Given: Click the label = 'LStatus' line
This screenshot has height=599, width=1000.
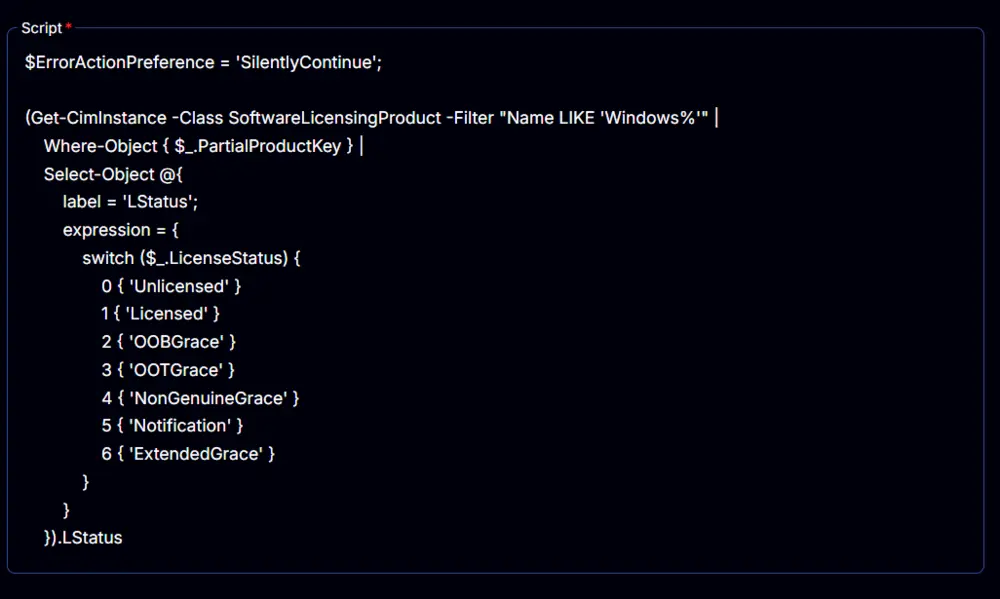Looking at the screenshot, I should tap(130, 202).
